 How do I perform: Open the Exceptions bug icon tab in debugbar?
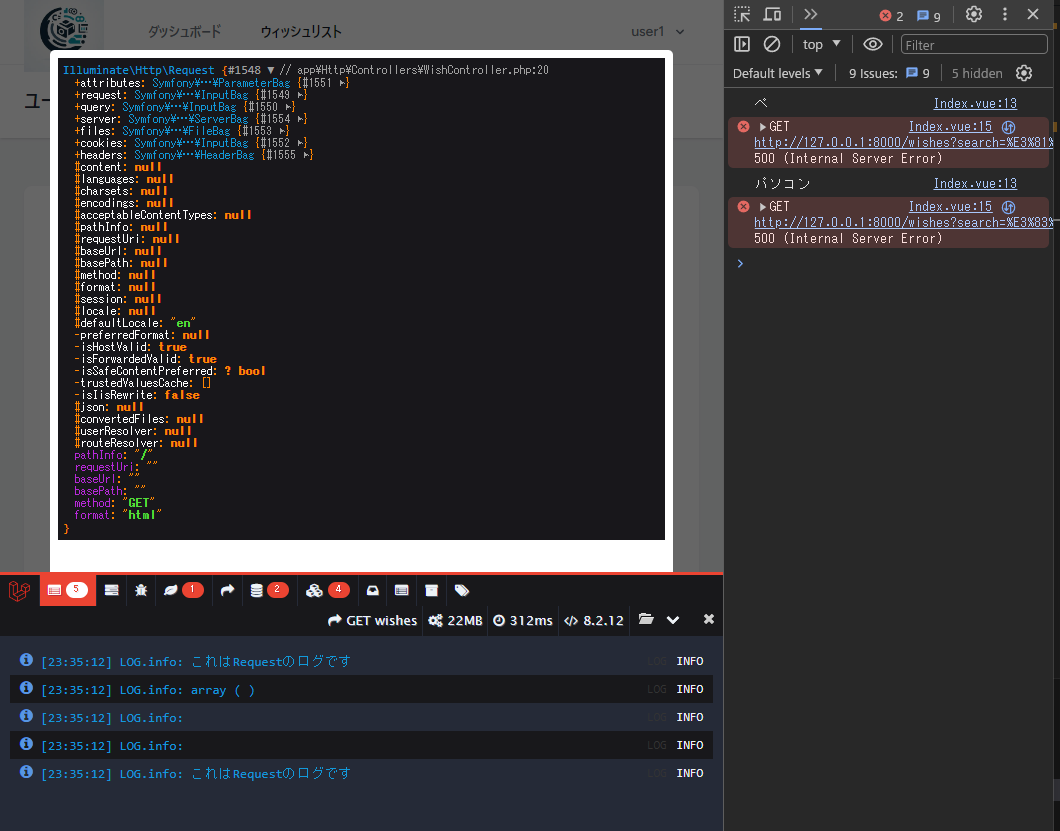(141, 591)
